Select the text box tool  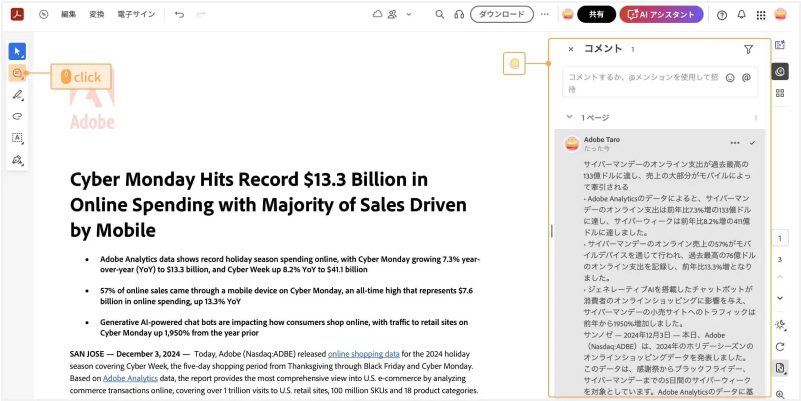(x=17, y=138)
